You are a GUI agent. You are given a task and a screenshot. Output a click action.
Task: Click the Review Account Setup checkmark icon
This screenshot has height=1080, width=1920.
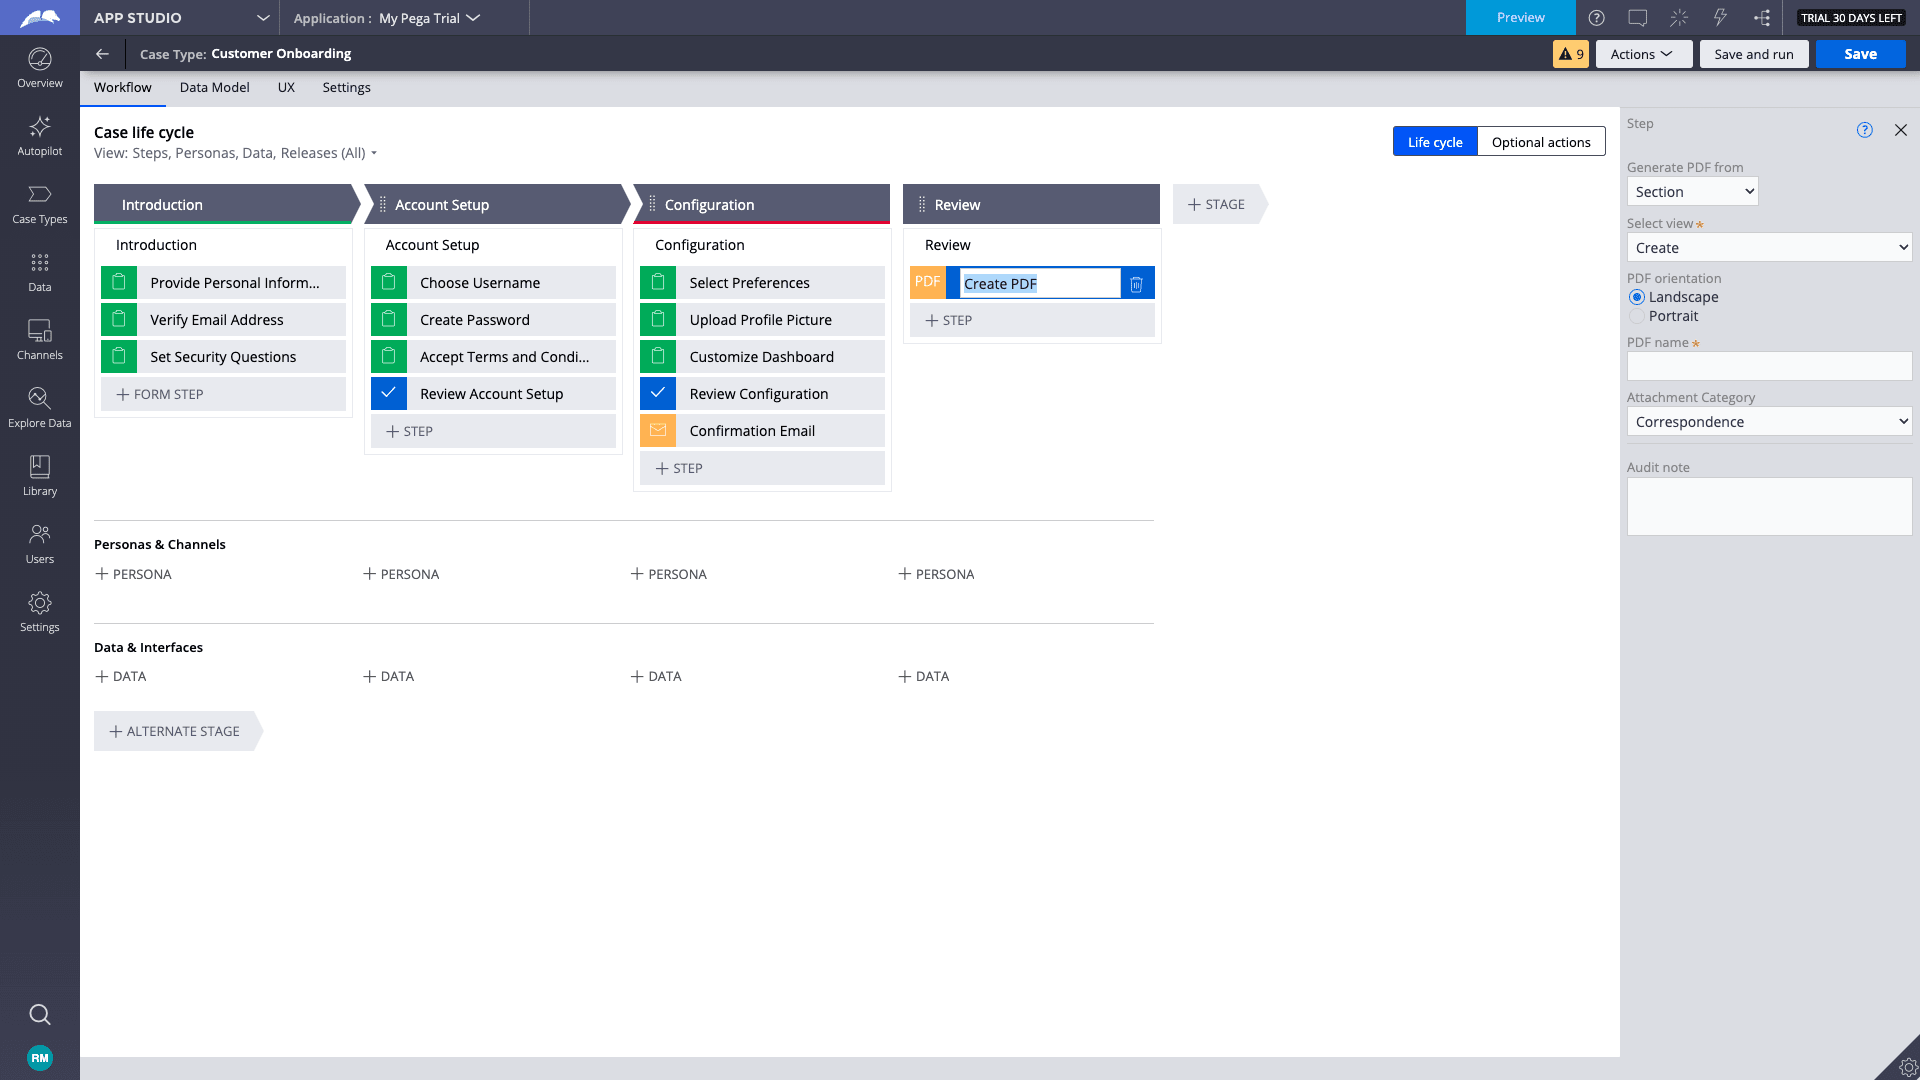[x=389, y=393]
